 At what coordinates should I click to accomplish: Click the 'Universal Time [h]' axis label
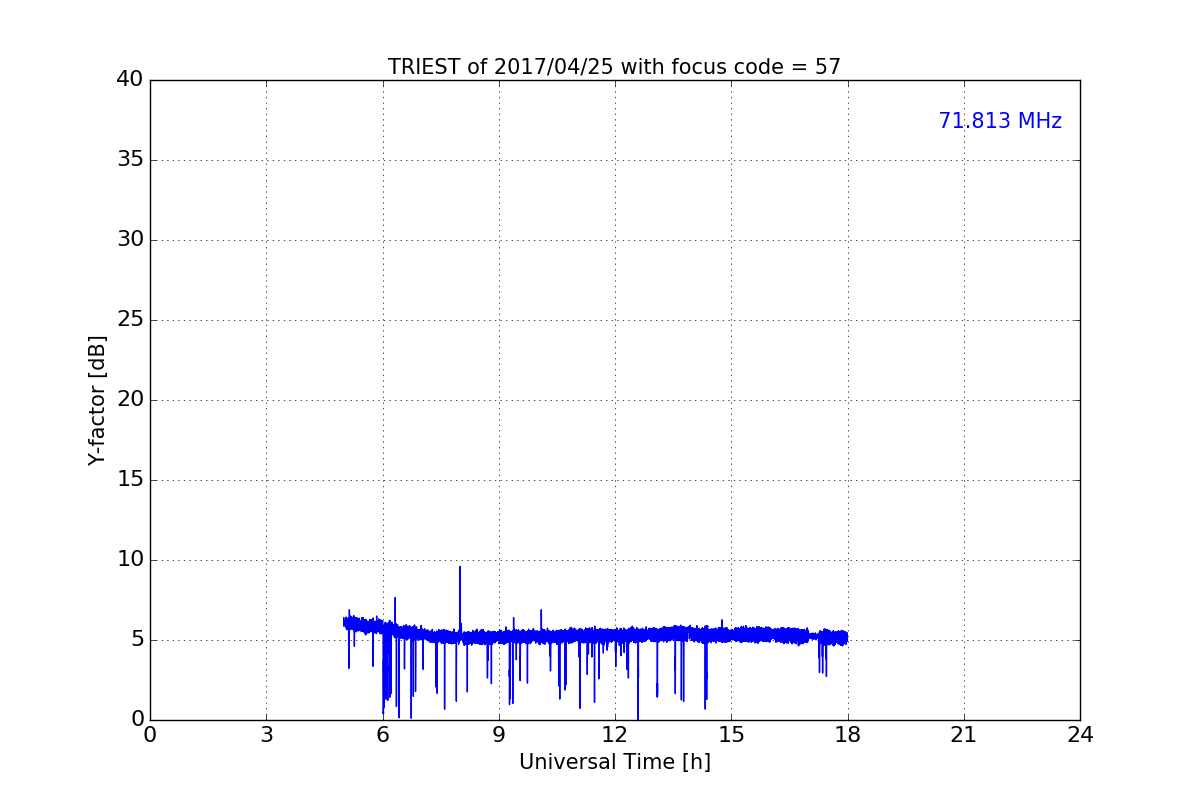point(614,762)
